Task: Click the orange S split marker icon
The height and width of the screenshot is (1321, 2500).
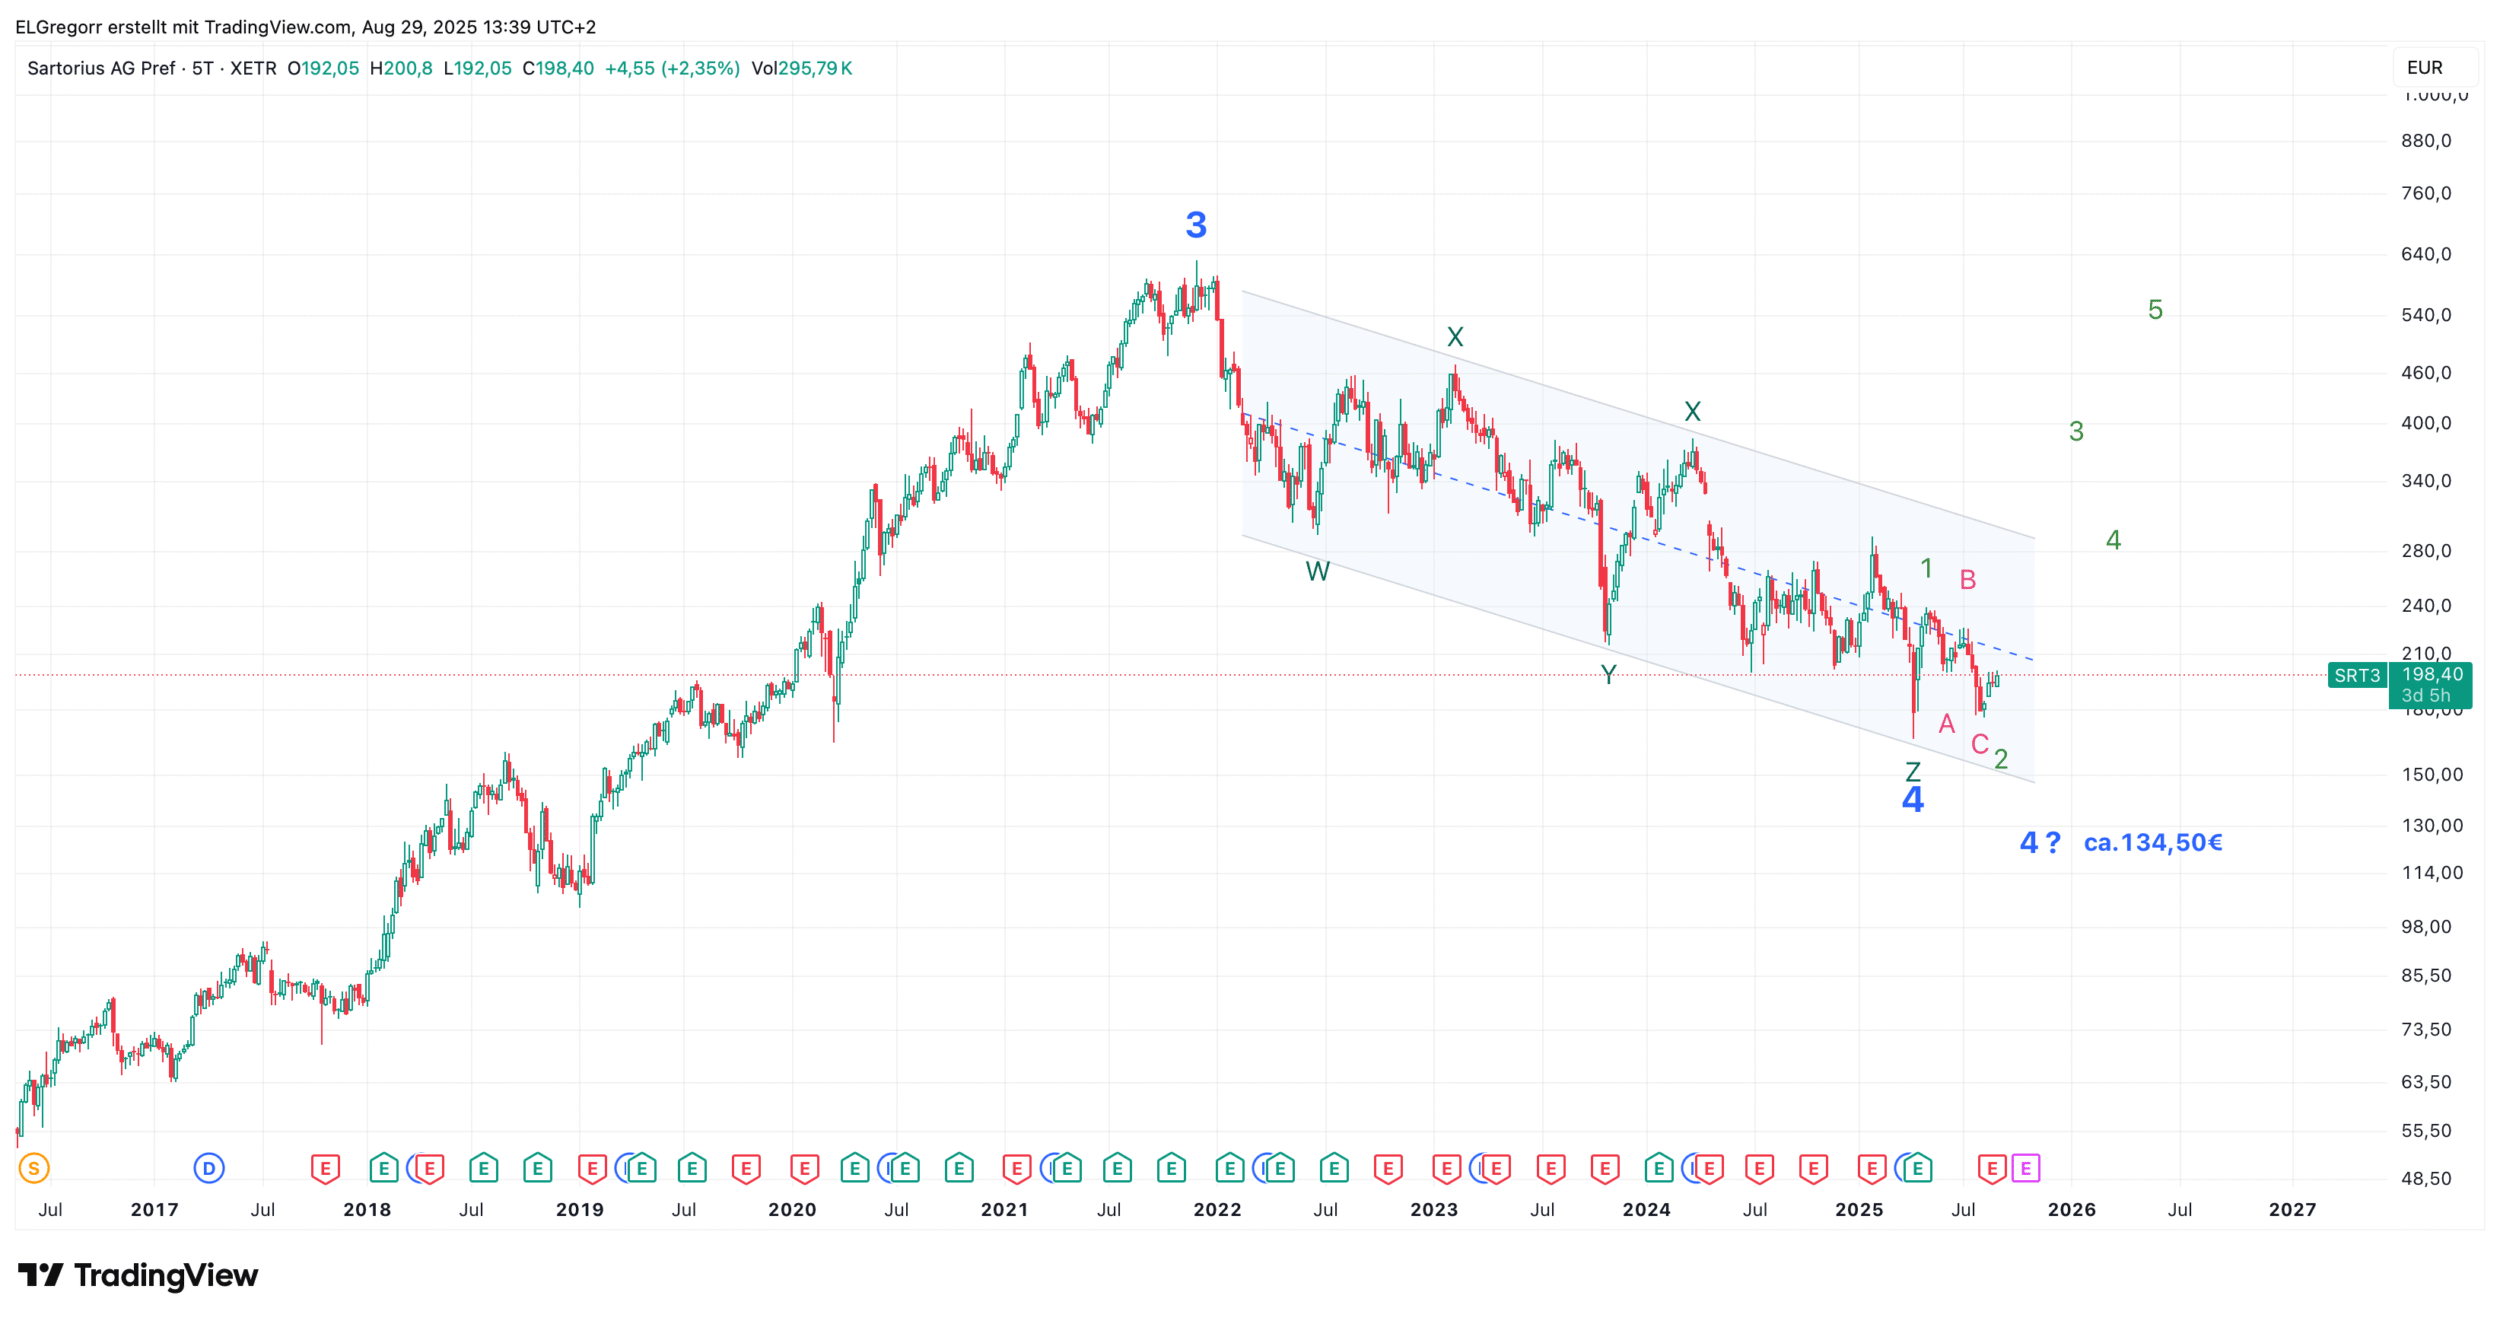Action: point(34,1168)
